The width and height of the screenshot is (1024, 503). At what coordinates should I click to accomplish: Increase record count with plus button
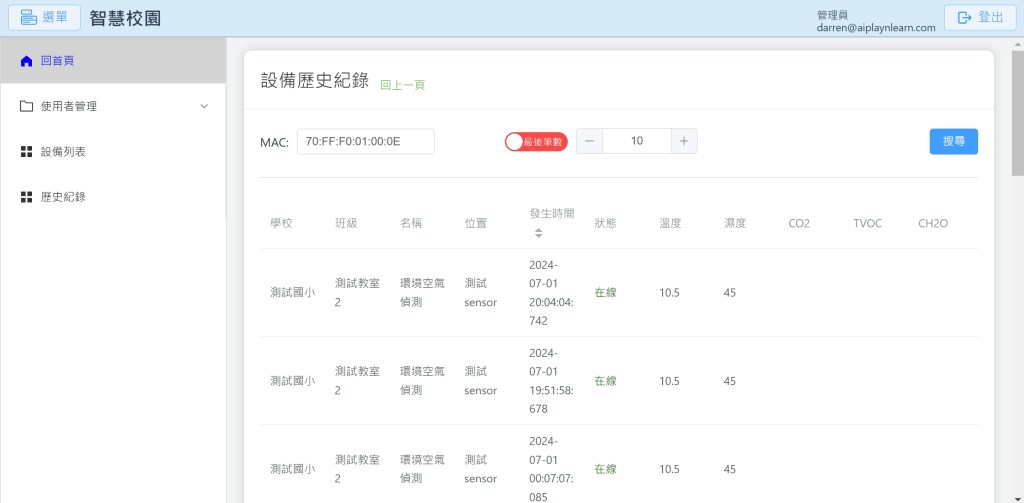684,141
